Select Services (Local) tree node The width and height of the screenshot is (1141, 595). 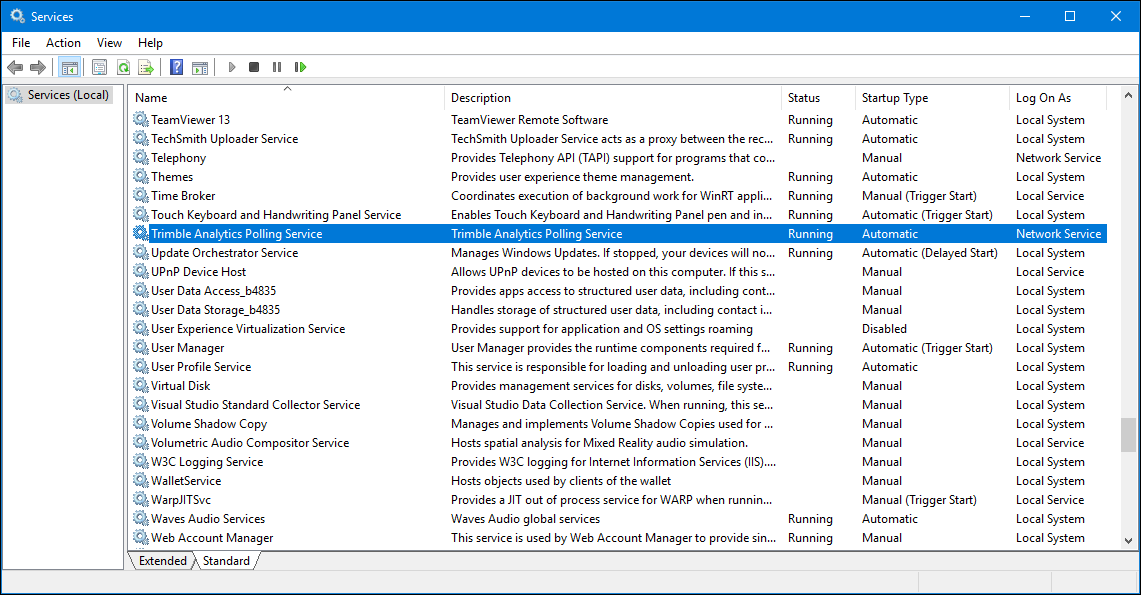pyautogui.click(x=59, y=95)
